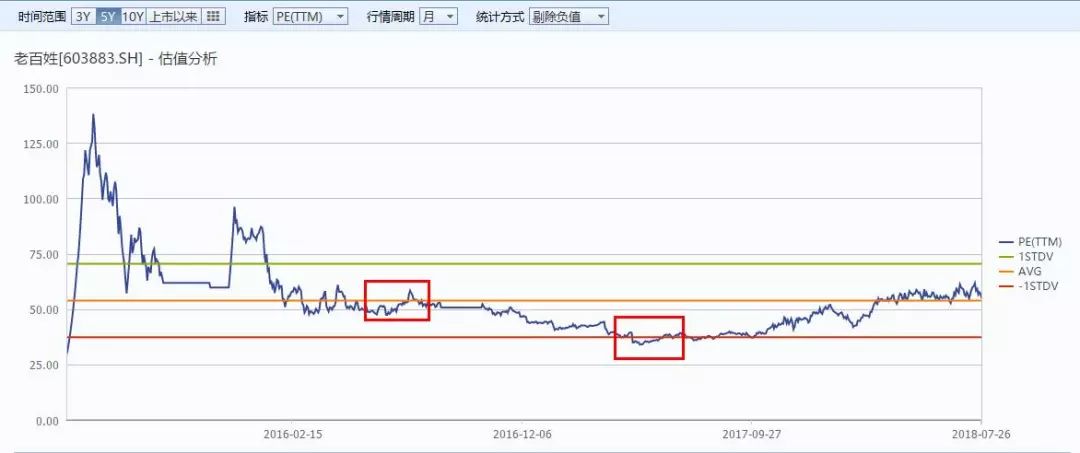Select 上市以来 time range

(x=174, y=17)
